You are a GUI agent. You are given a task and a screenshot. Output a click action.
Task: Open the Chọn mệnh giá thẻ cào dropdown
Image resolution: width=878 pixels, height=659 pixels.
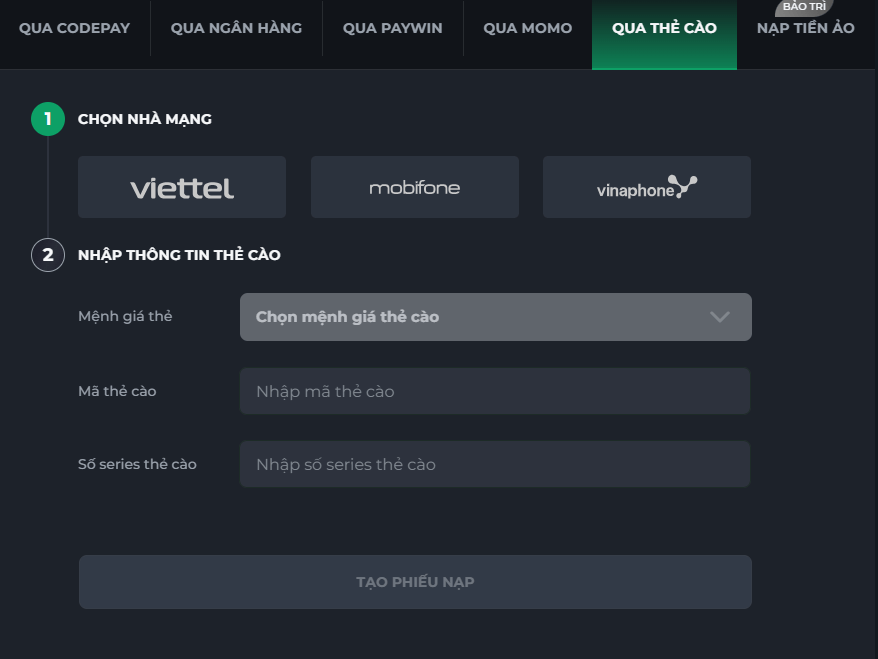(x=480, y=317)
